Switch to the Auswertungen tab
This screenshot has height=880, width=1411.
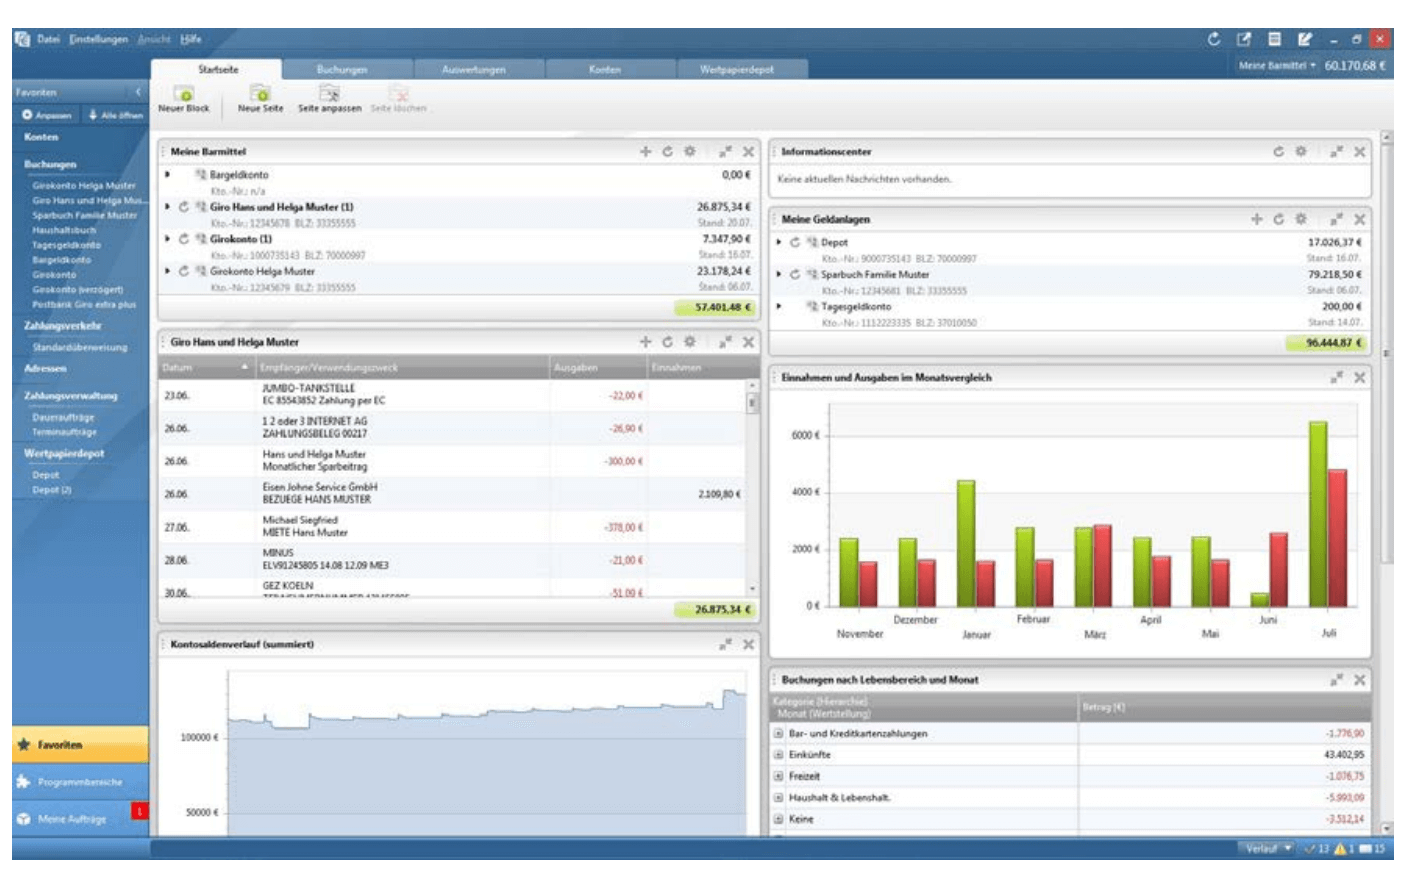click(x=473, y=70)
